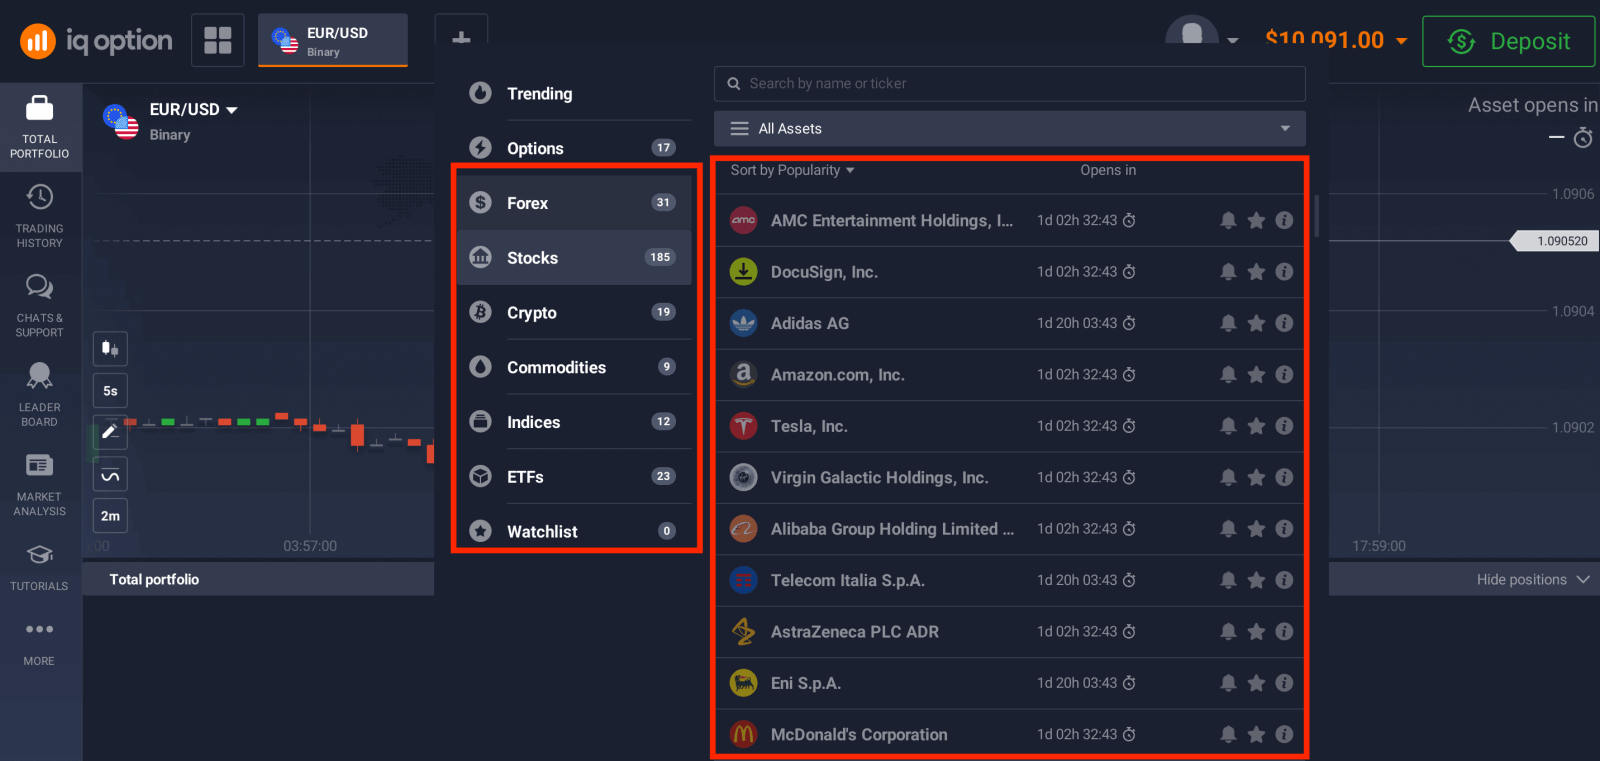
Task: Star Telecom Italia S.p.A. as favorite
Action: coord(1256,580)
